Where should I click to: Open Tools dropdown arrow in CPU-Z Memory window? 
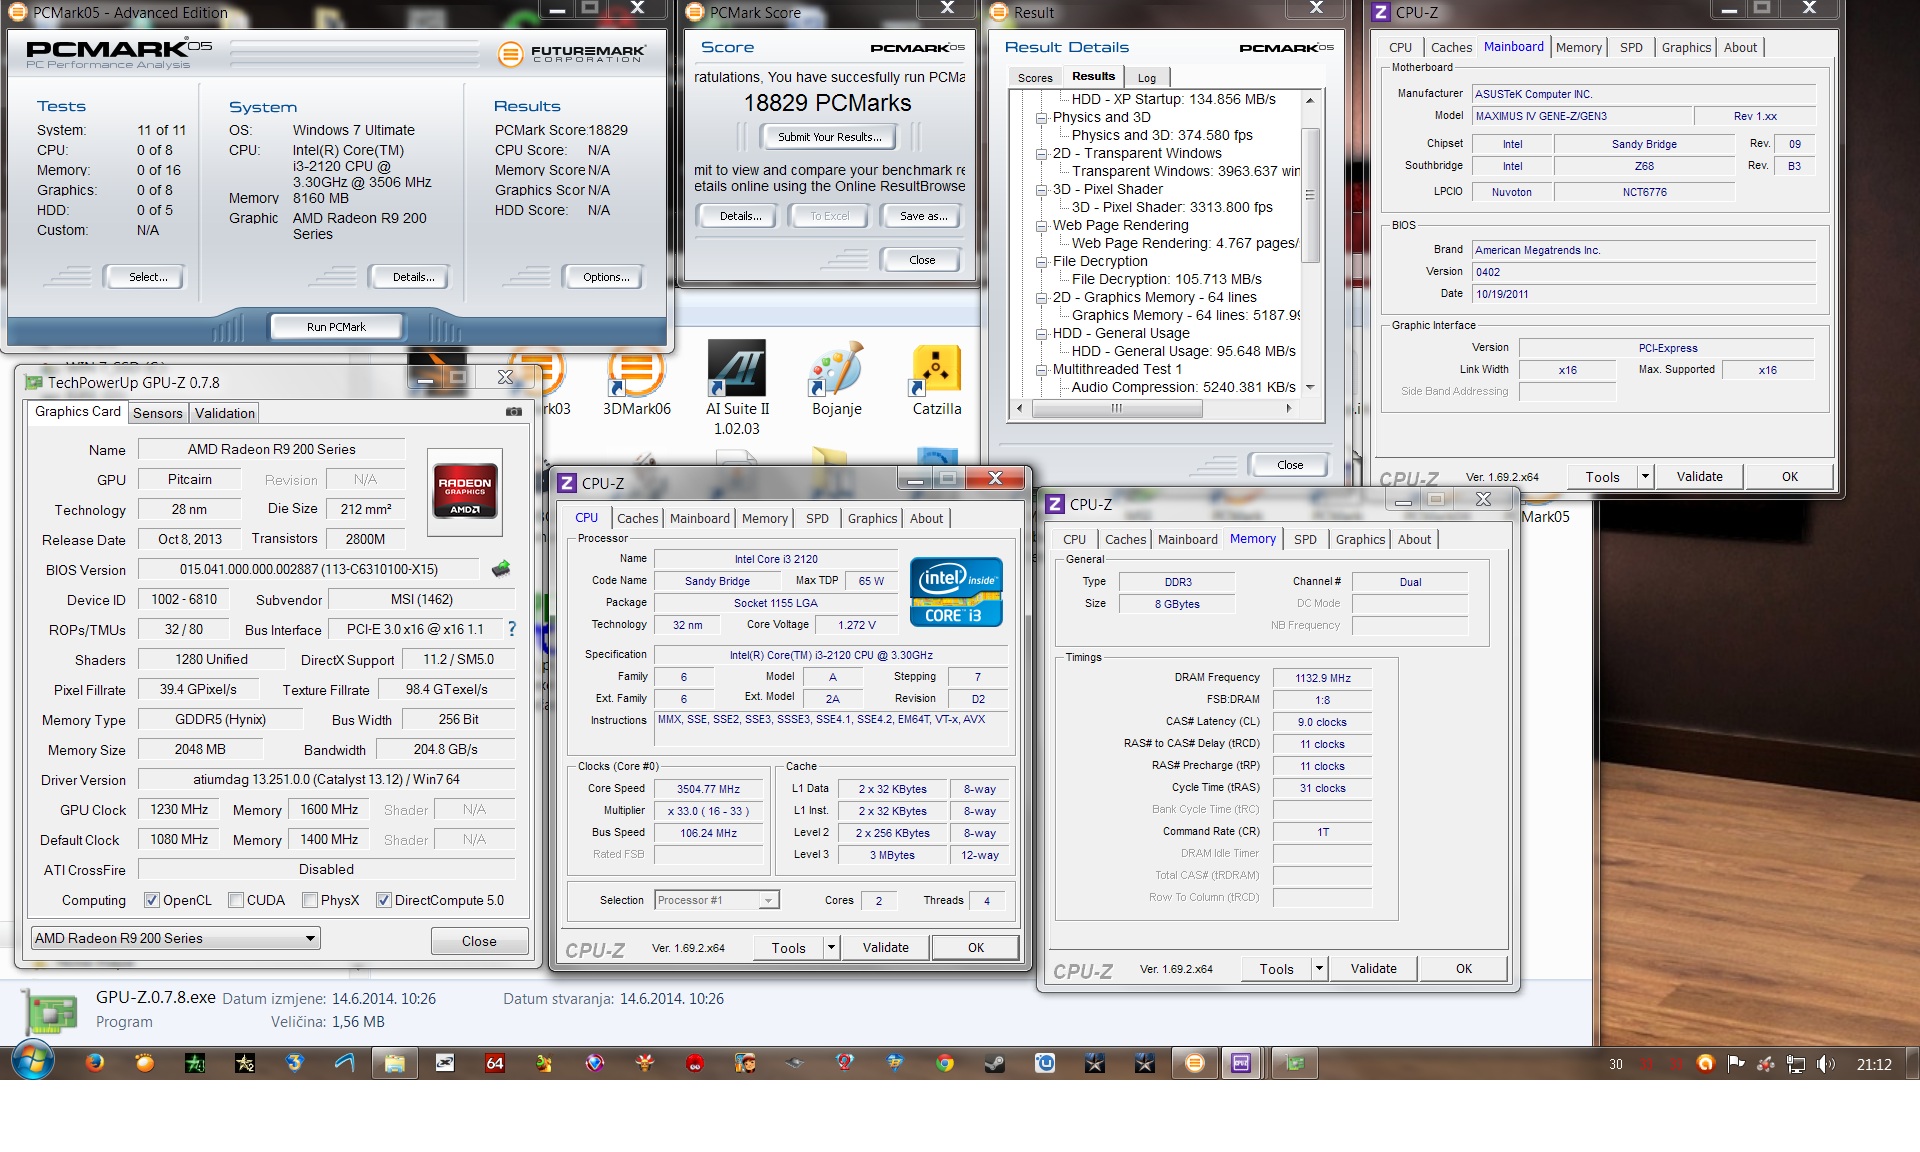coord(1319,968)
